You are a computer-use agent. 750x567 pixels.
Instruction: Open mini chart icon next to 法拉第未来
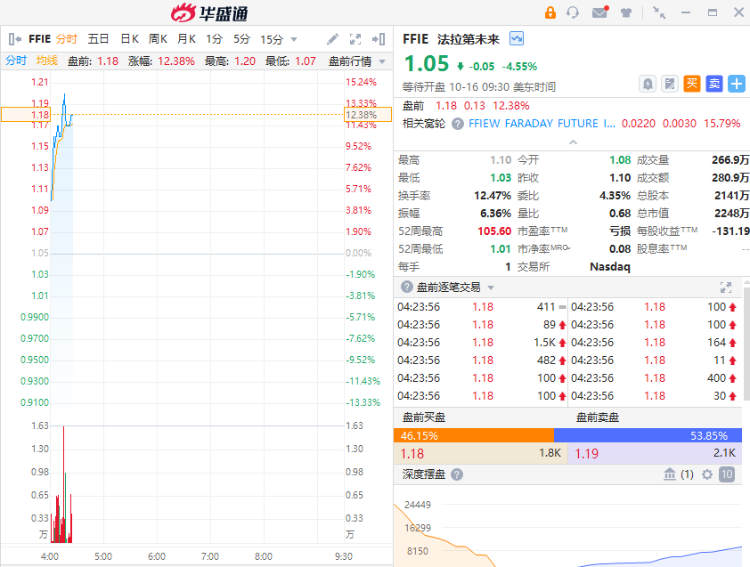click(517, 38)
